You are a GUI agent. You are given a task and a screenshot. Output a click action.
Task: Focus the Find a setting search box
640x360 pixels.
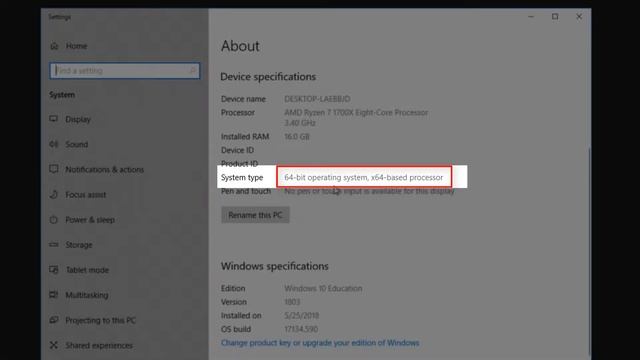[x=124, y=71]
